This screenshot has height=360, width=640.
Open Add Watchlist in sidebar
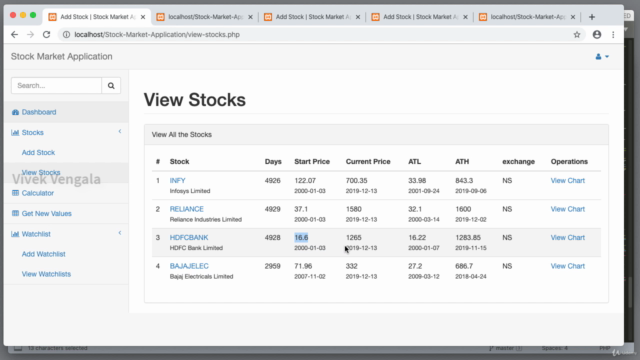[x=44, y=254]
